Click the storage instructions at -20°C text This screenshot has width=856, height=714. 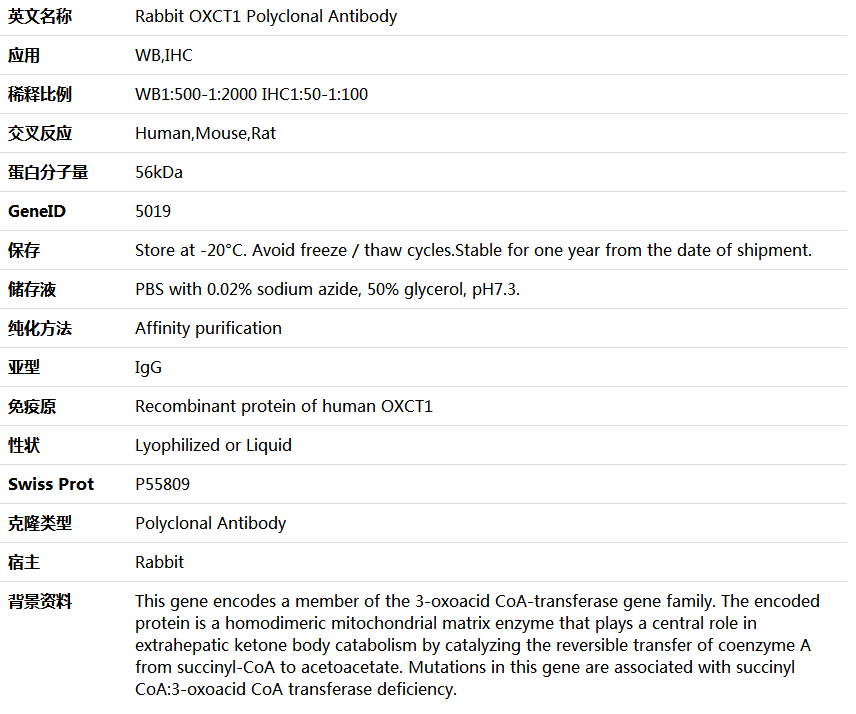click(473, 251)
